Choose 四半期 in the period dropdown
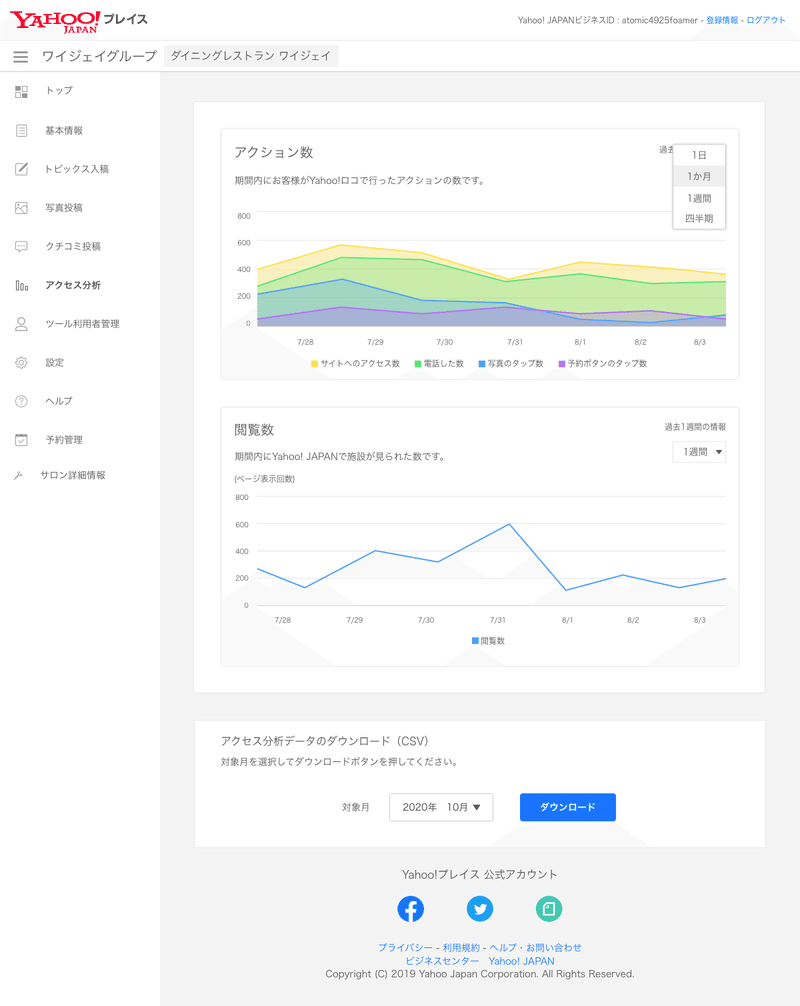The width and height of the screenshot is (800, 1006). coord(699,218)
